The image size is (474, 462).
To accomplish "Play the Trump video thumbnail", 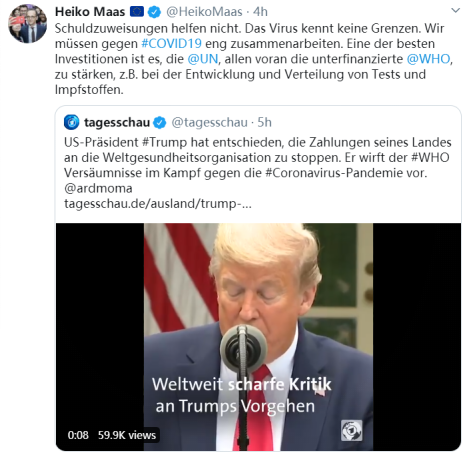I will (x=258, y=337).
